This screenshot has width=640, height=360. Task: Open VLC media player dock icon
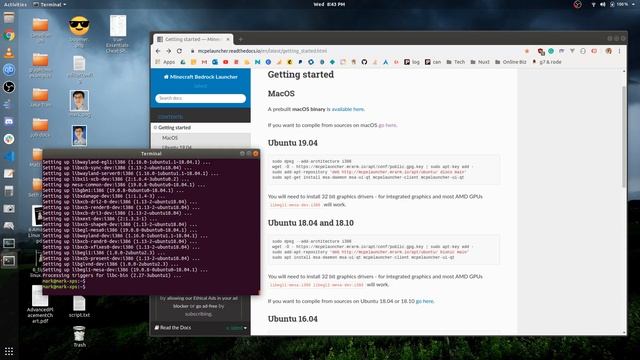click(9, 53)
